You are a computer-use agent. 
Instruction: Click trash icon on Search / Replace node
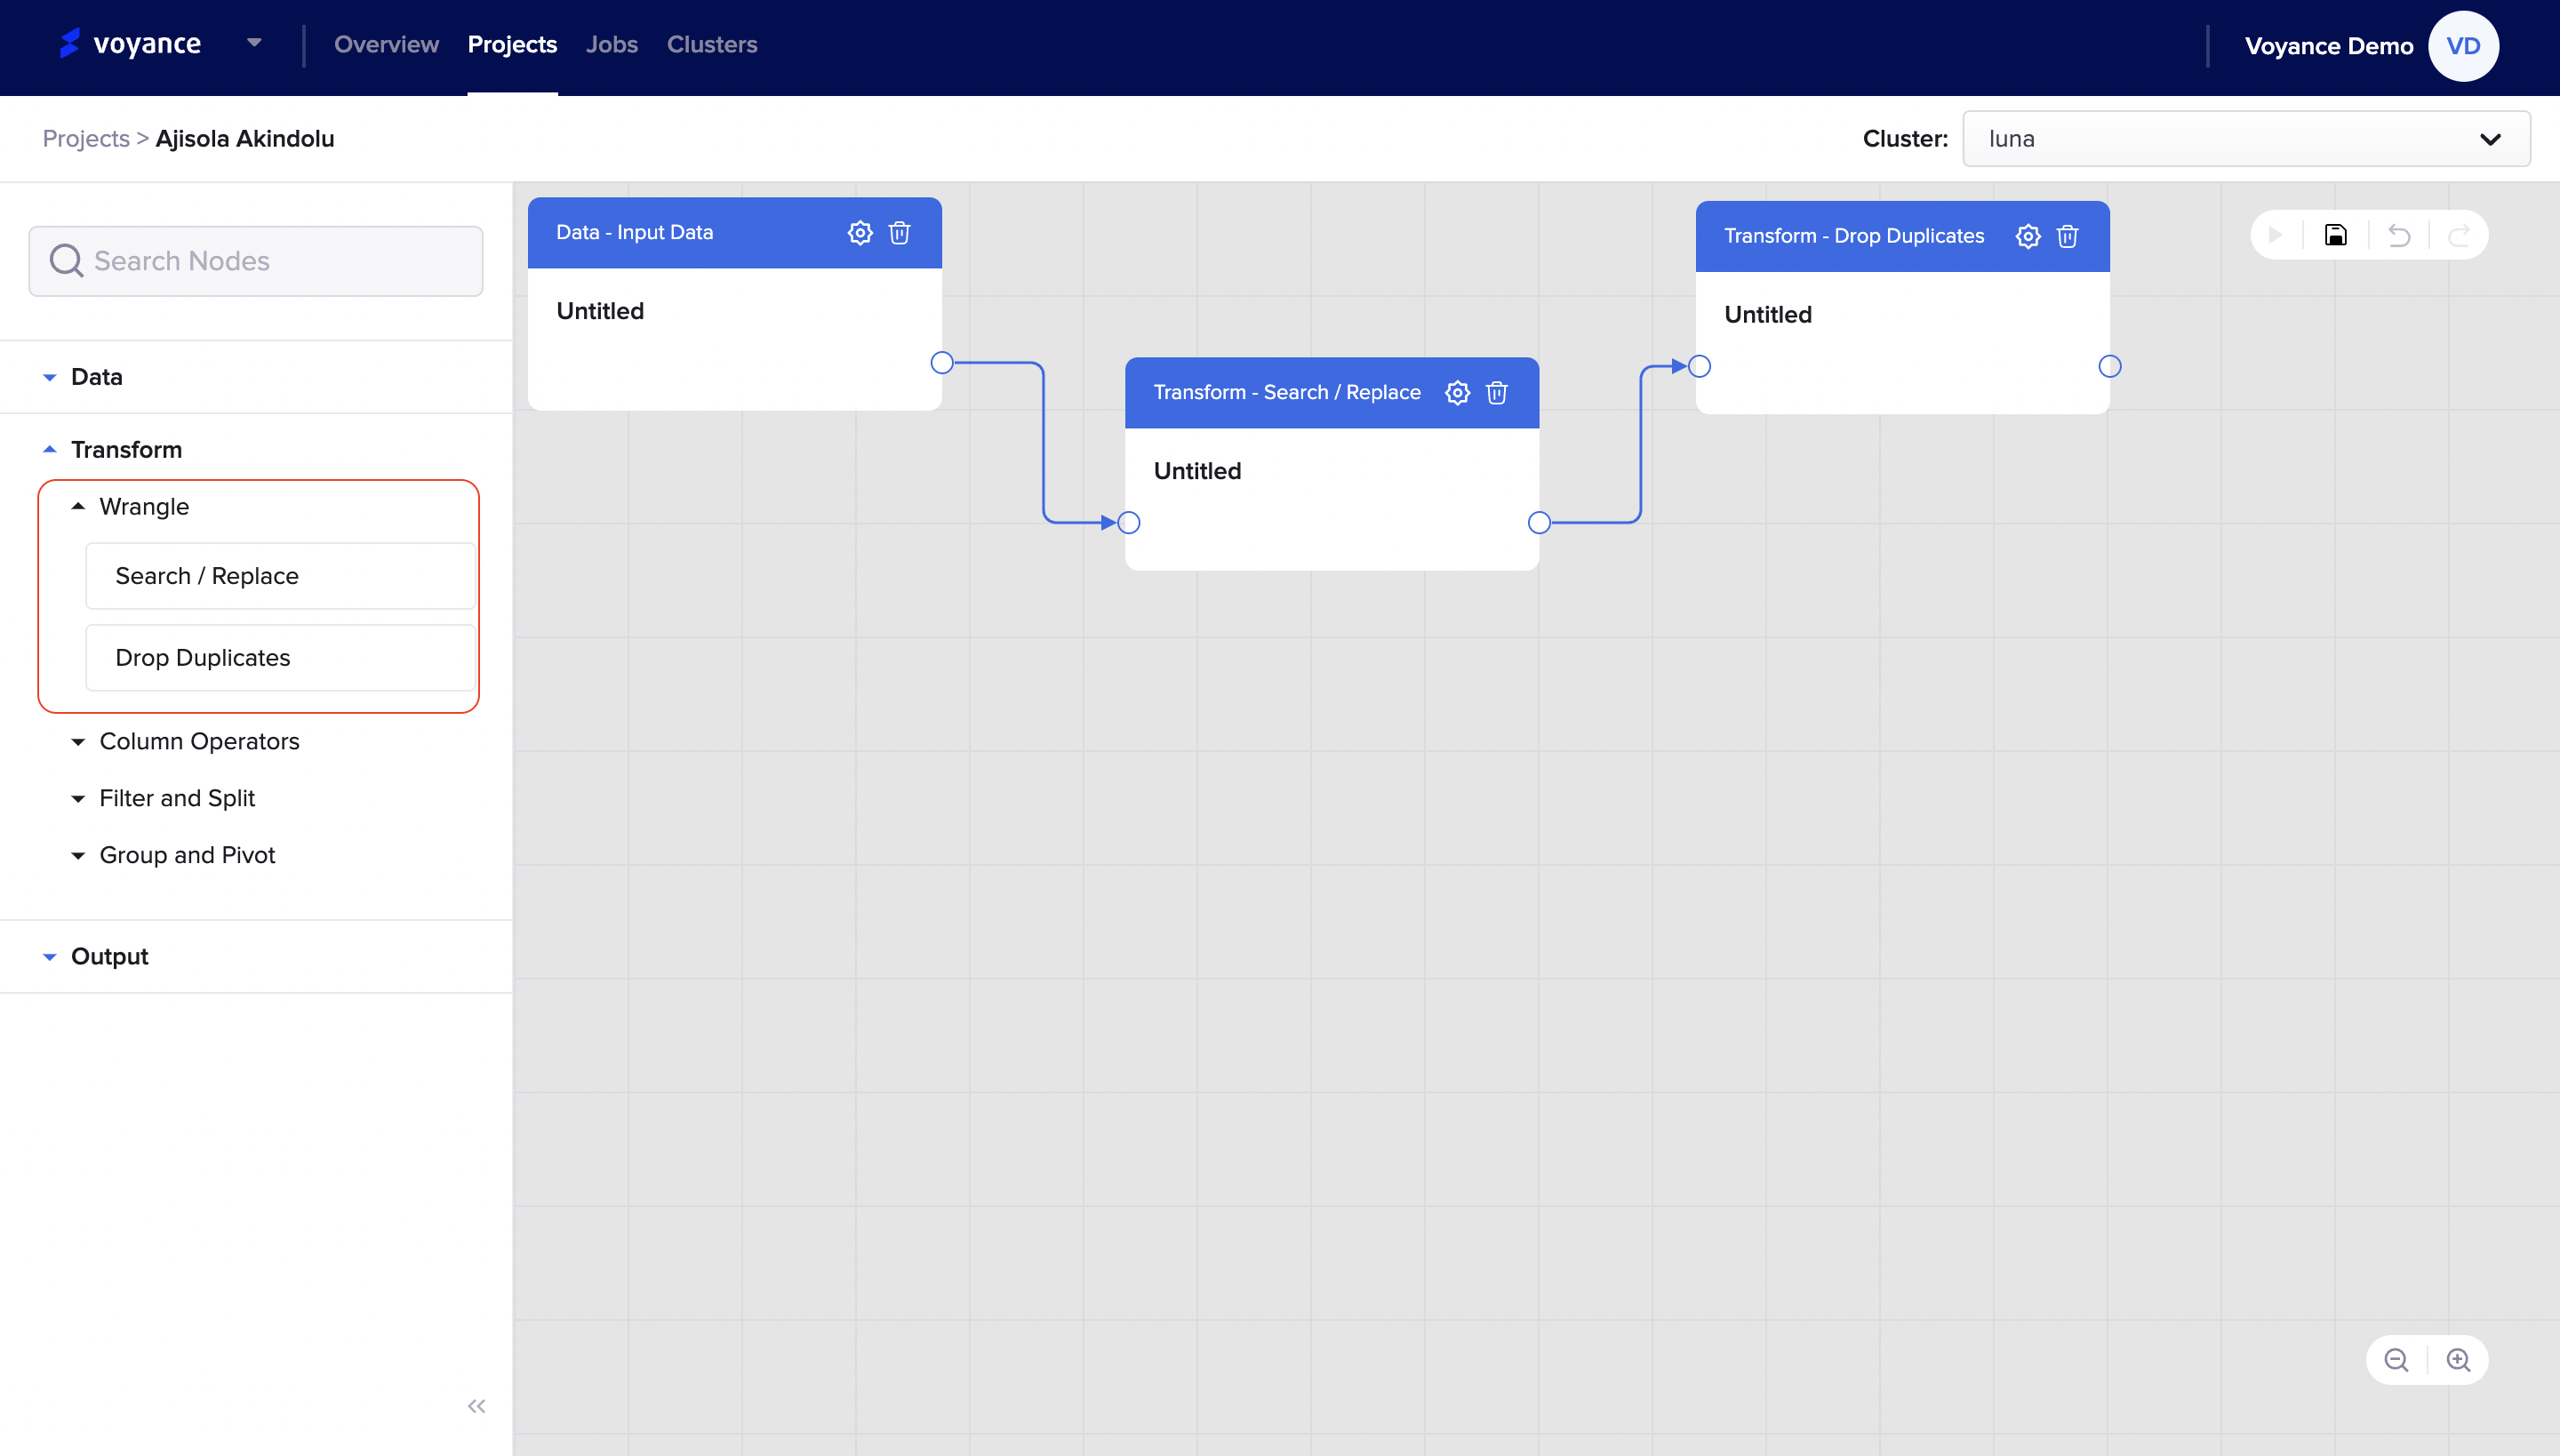click(1496, 393)
